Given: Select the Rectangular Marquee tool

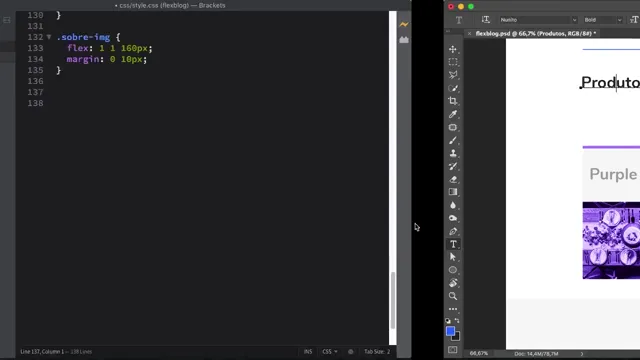Looking at the screenshot, I should click(x=453, y=62).
